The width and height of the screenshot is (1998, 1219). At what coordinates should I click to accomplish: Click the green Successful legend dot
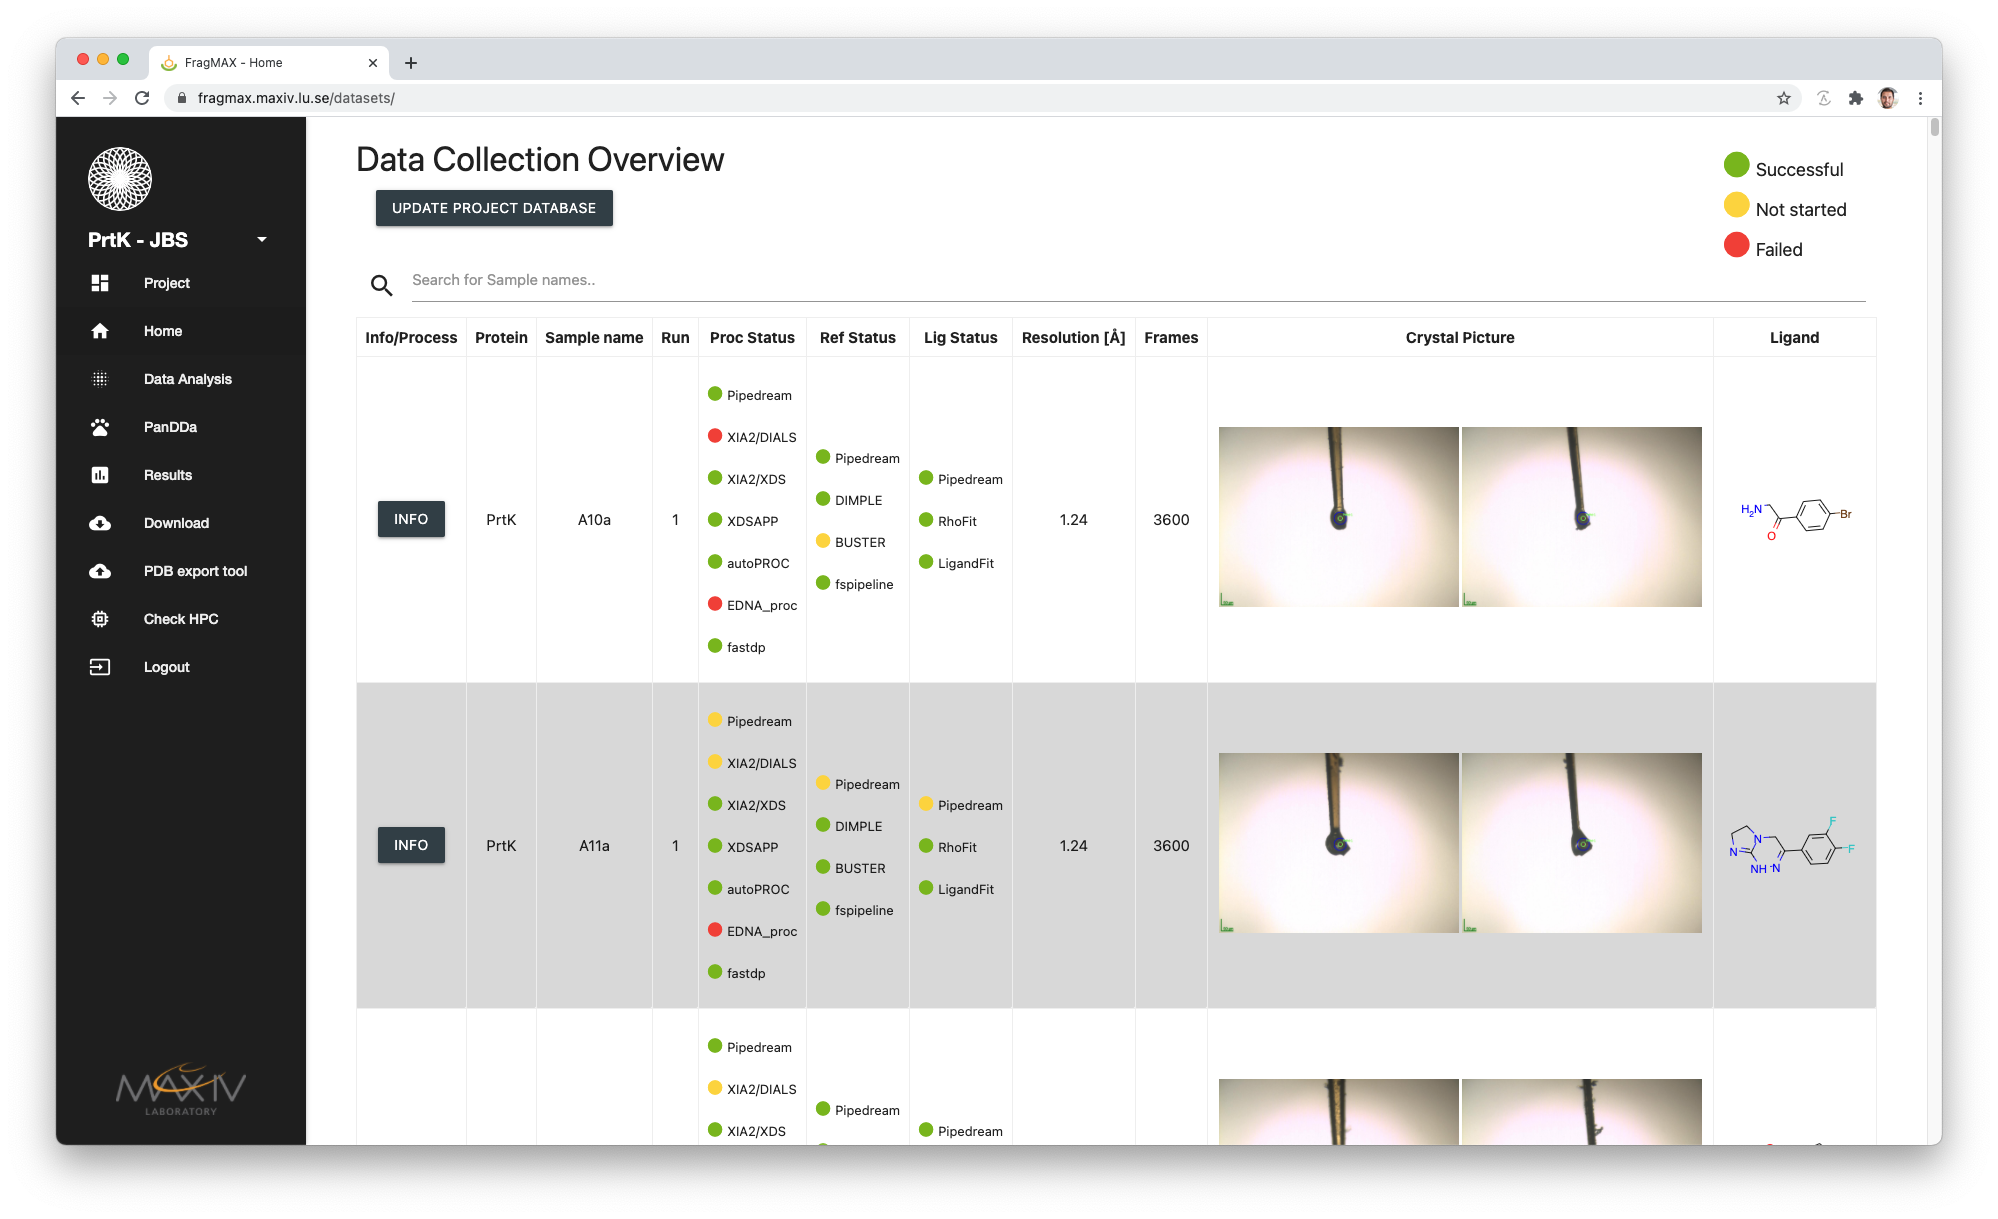1736,165
